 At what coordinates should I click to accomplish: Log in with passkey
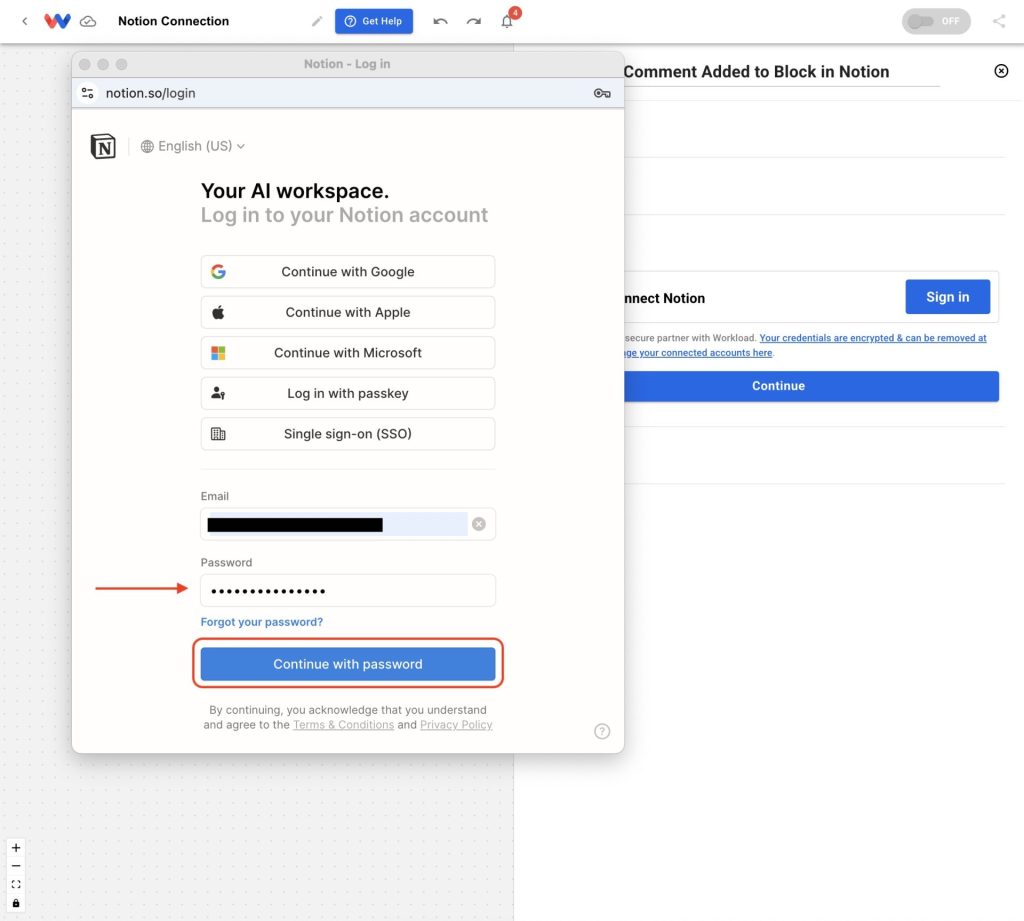347,393
